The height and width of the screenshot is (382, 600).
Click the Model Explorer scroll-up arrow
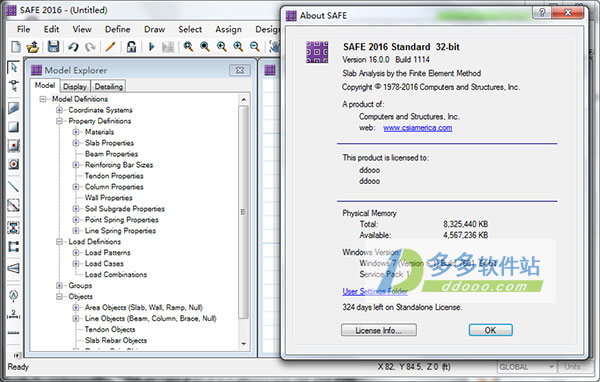click(x=243, y=100)
